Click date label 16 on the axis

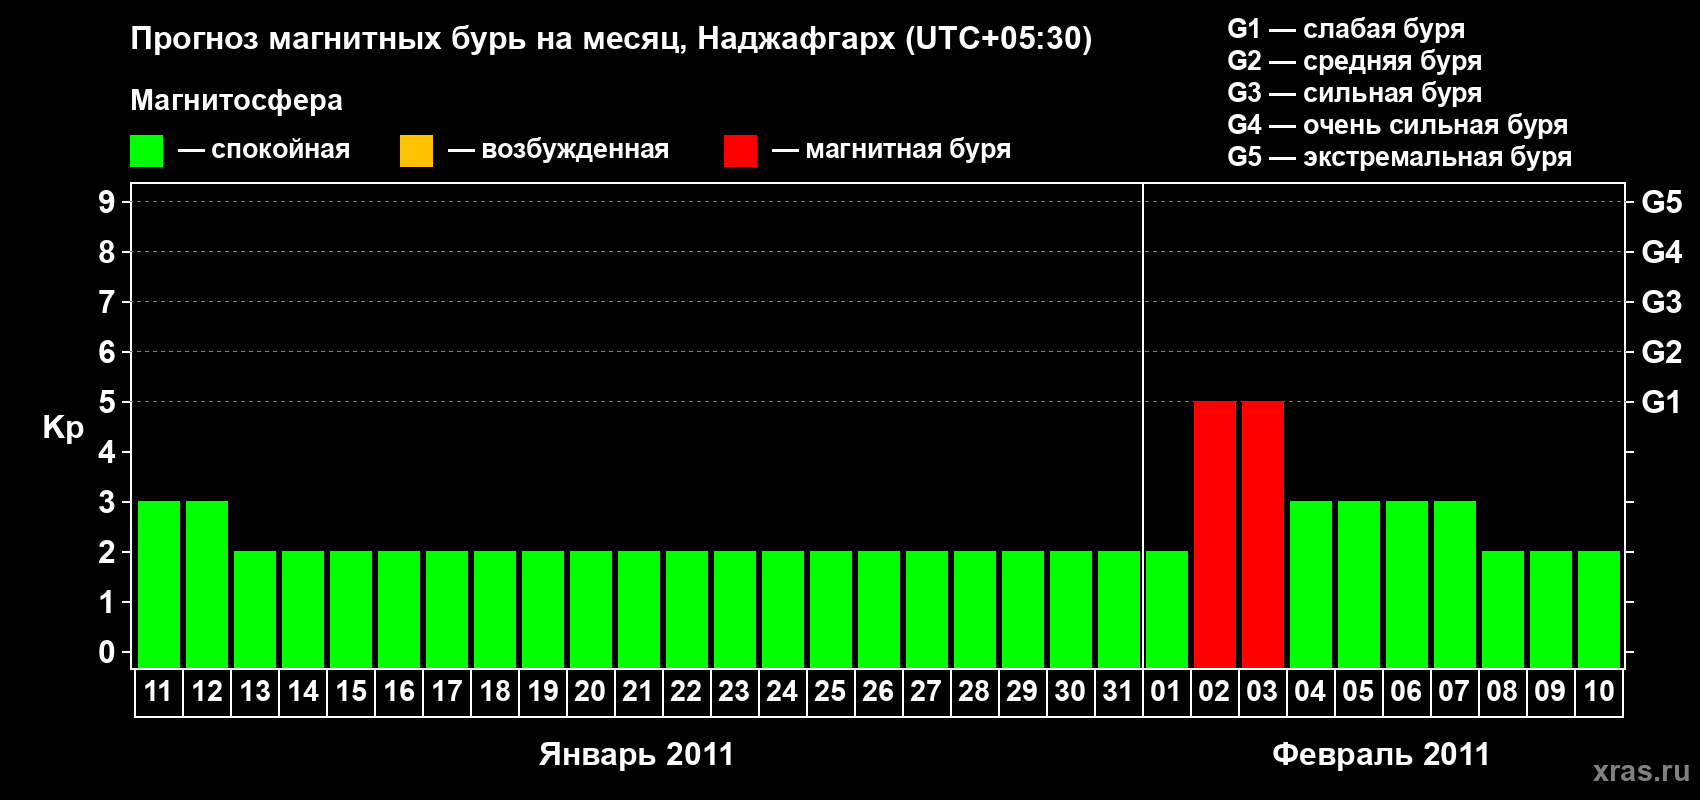[x=399, y=692]
